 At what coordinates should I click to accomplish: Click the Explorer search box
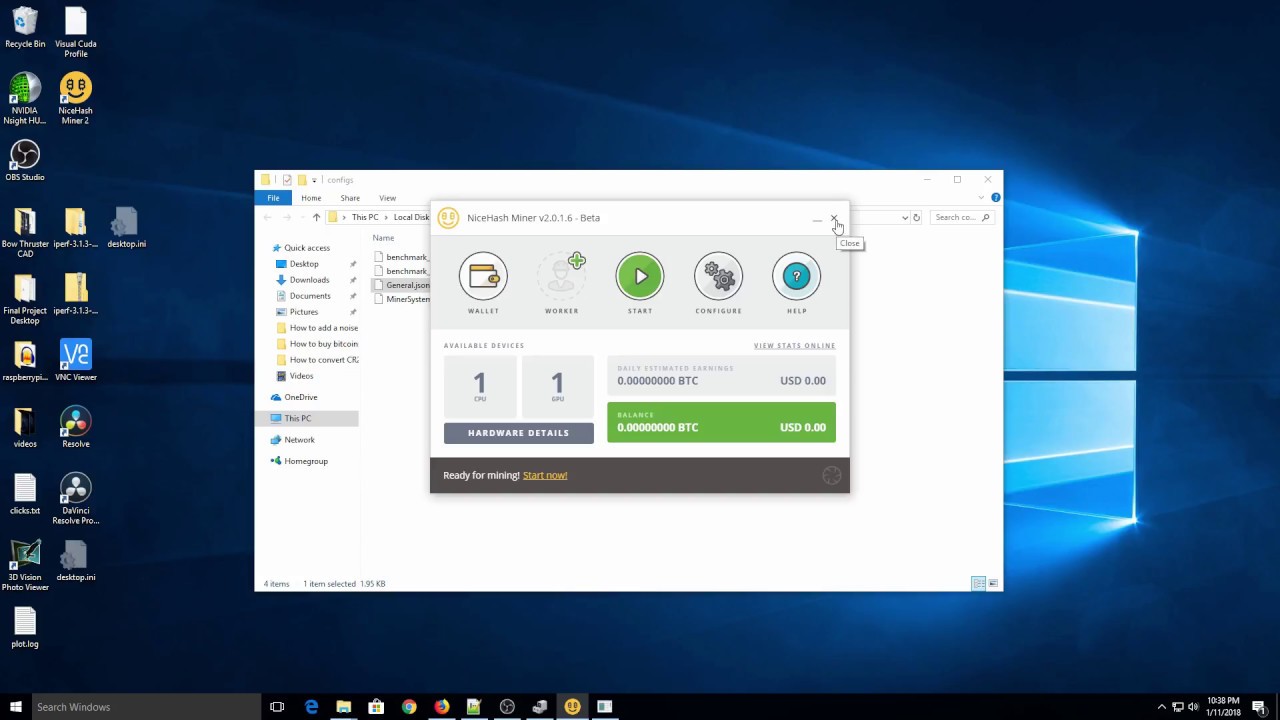pyautogui.click(x=962, y=217)
